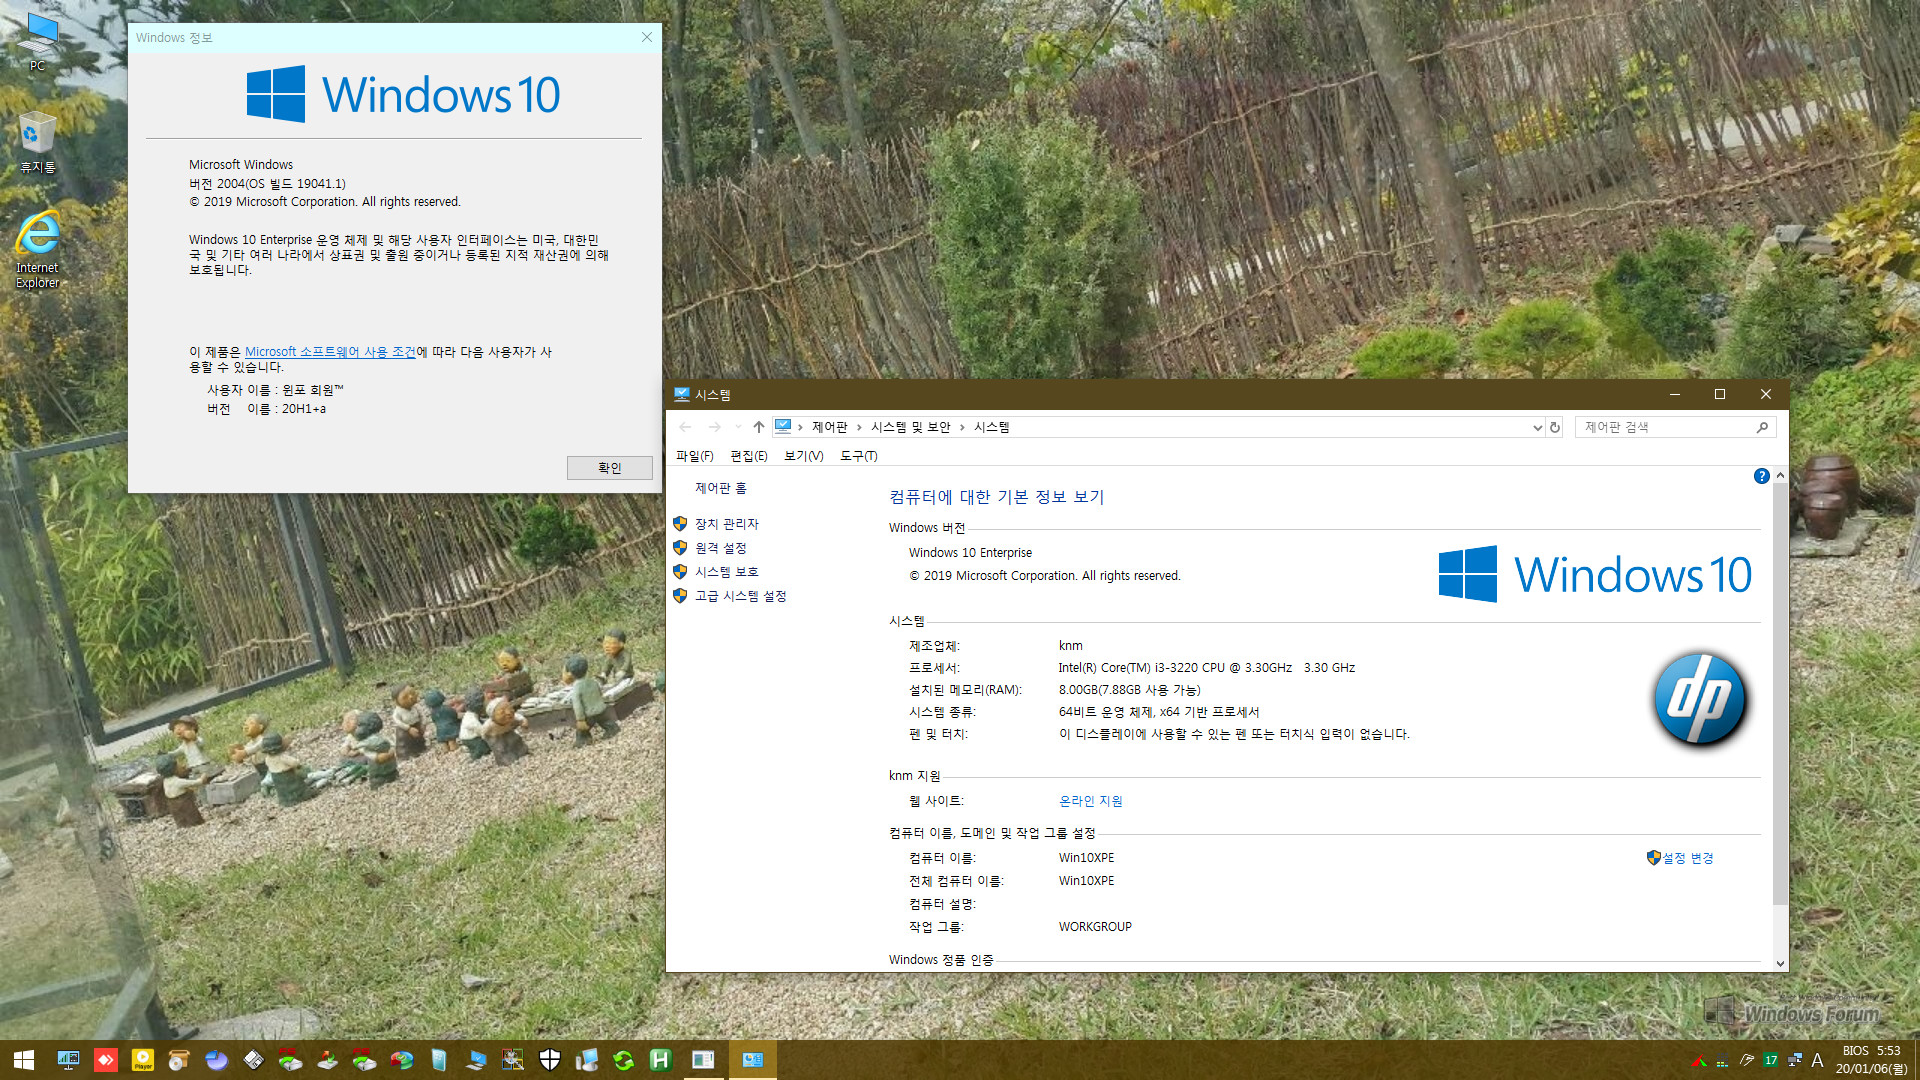Click the IME A language indicator

click(x=1818, y=1060)
